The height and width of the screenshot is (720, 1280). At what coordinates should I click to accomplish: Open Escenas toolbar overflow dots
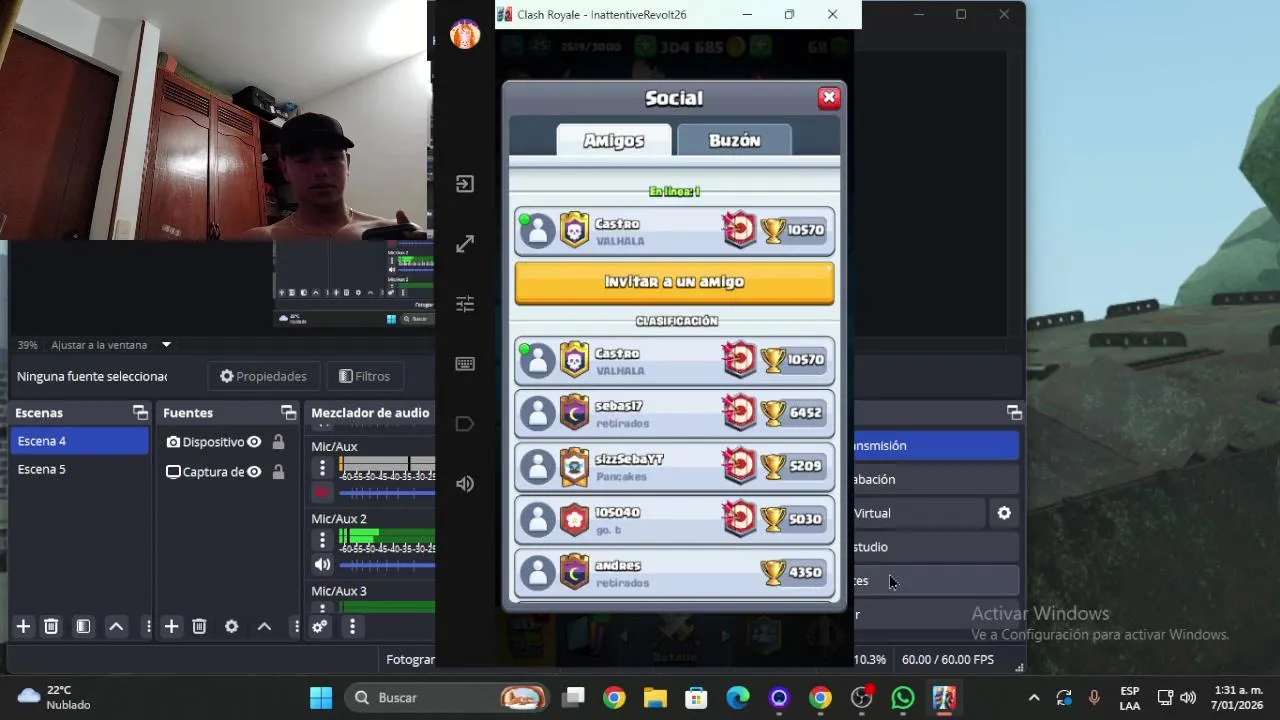(148, 626)
